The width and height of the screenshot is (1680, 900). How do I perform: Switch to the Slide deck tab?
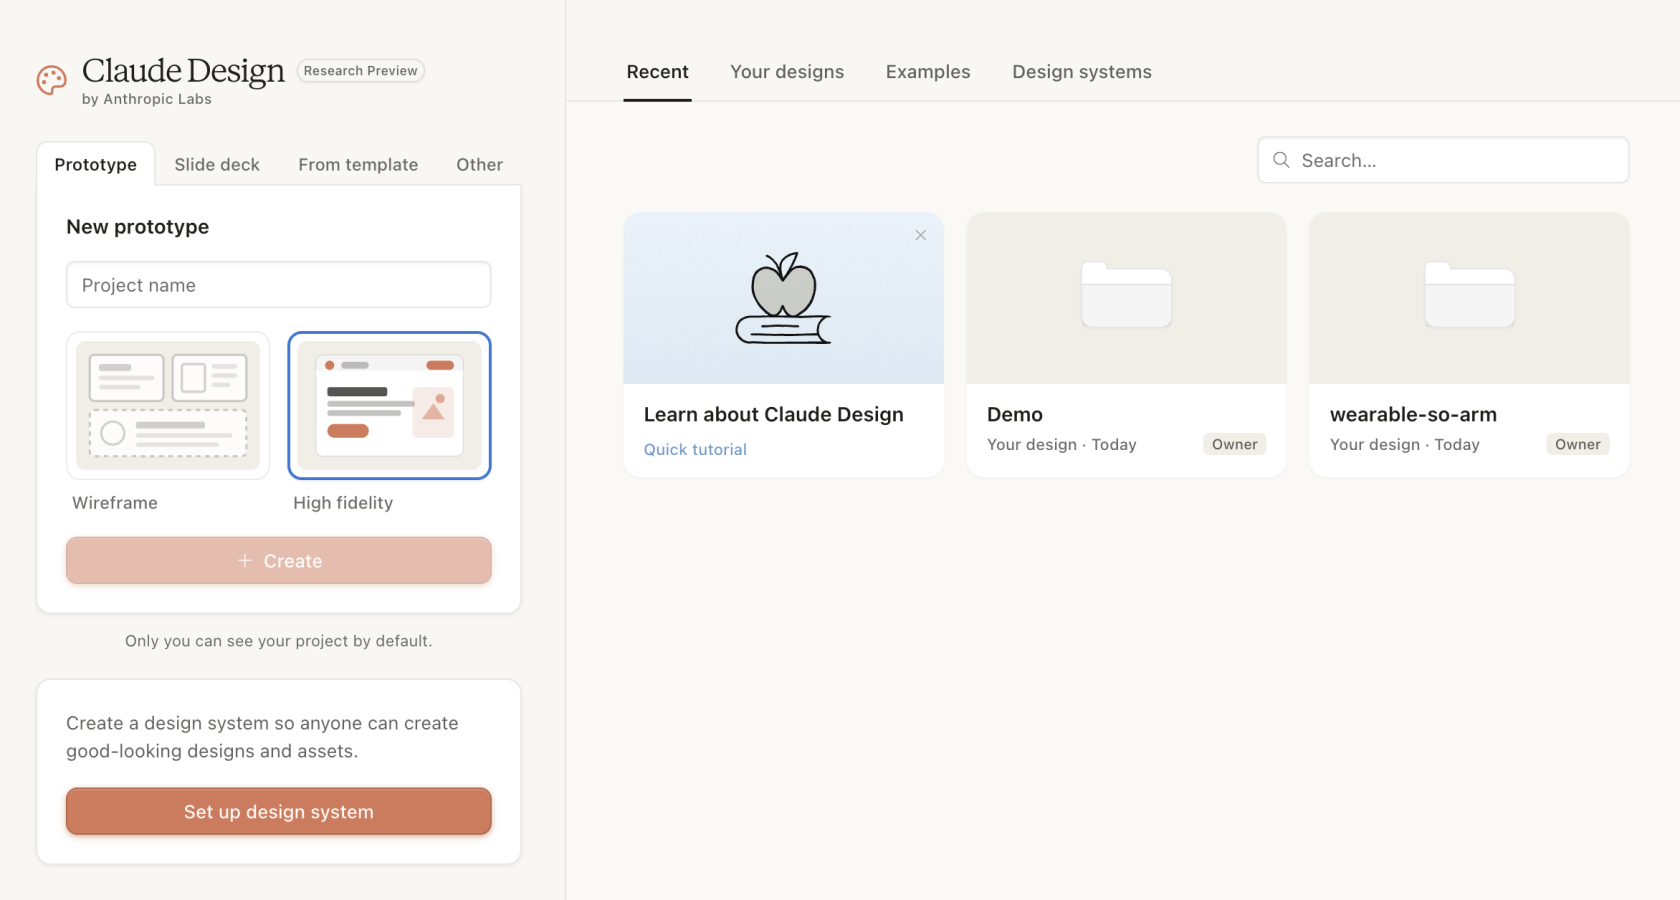[x=217, y=164]
